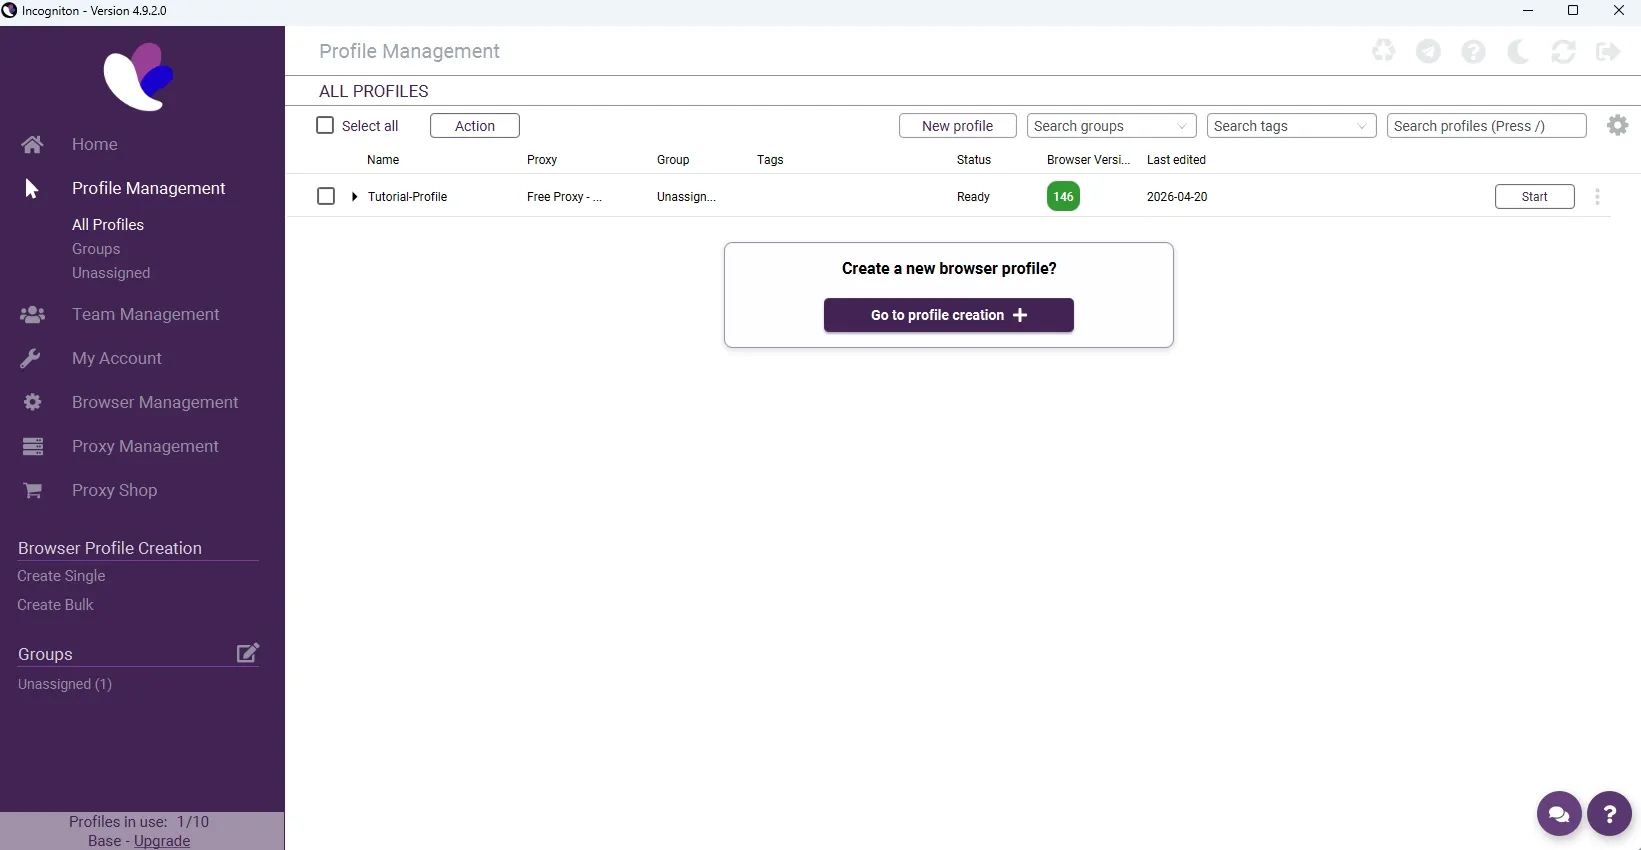Check the Select all checkbox
Screen dimensions: 1641x850
(325, 125)
